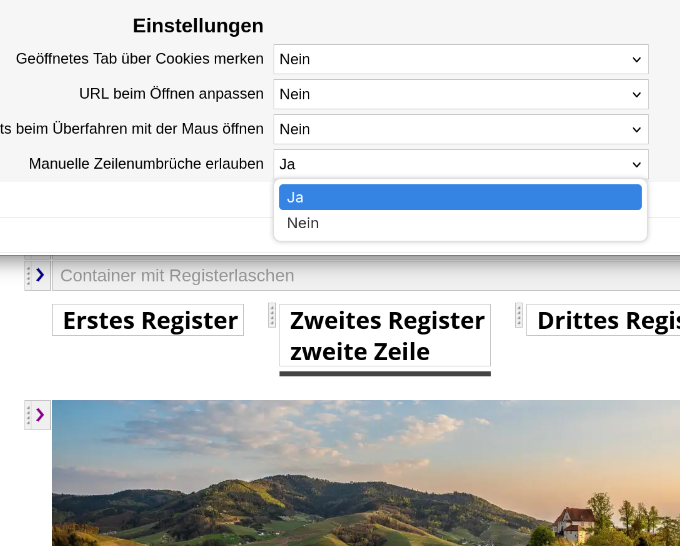The height and width of the screenshot is (546, 680).
Task: Click the landscape image with hills
Action: pyautogui.click(x=366, y=473)
